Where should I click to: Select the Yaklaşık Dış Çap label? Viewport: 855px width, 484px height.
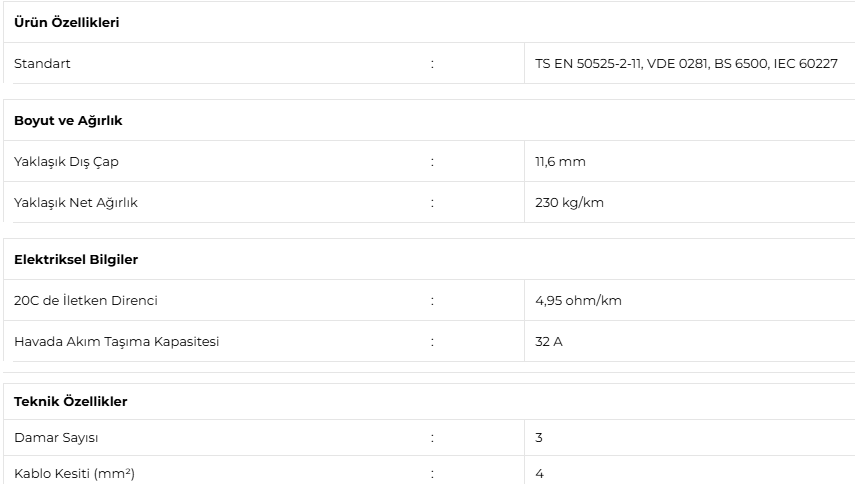coord(66,161)
